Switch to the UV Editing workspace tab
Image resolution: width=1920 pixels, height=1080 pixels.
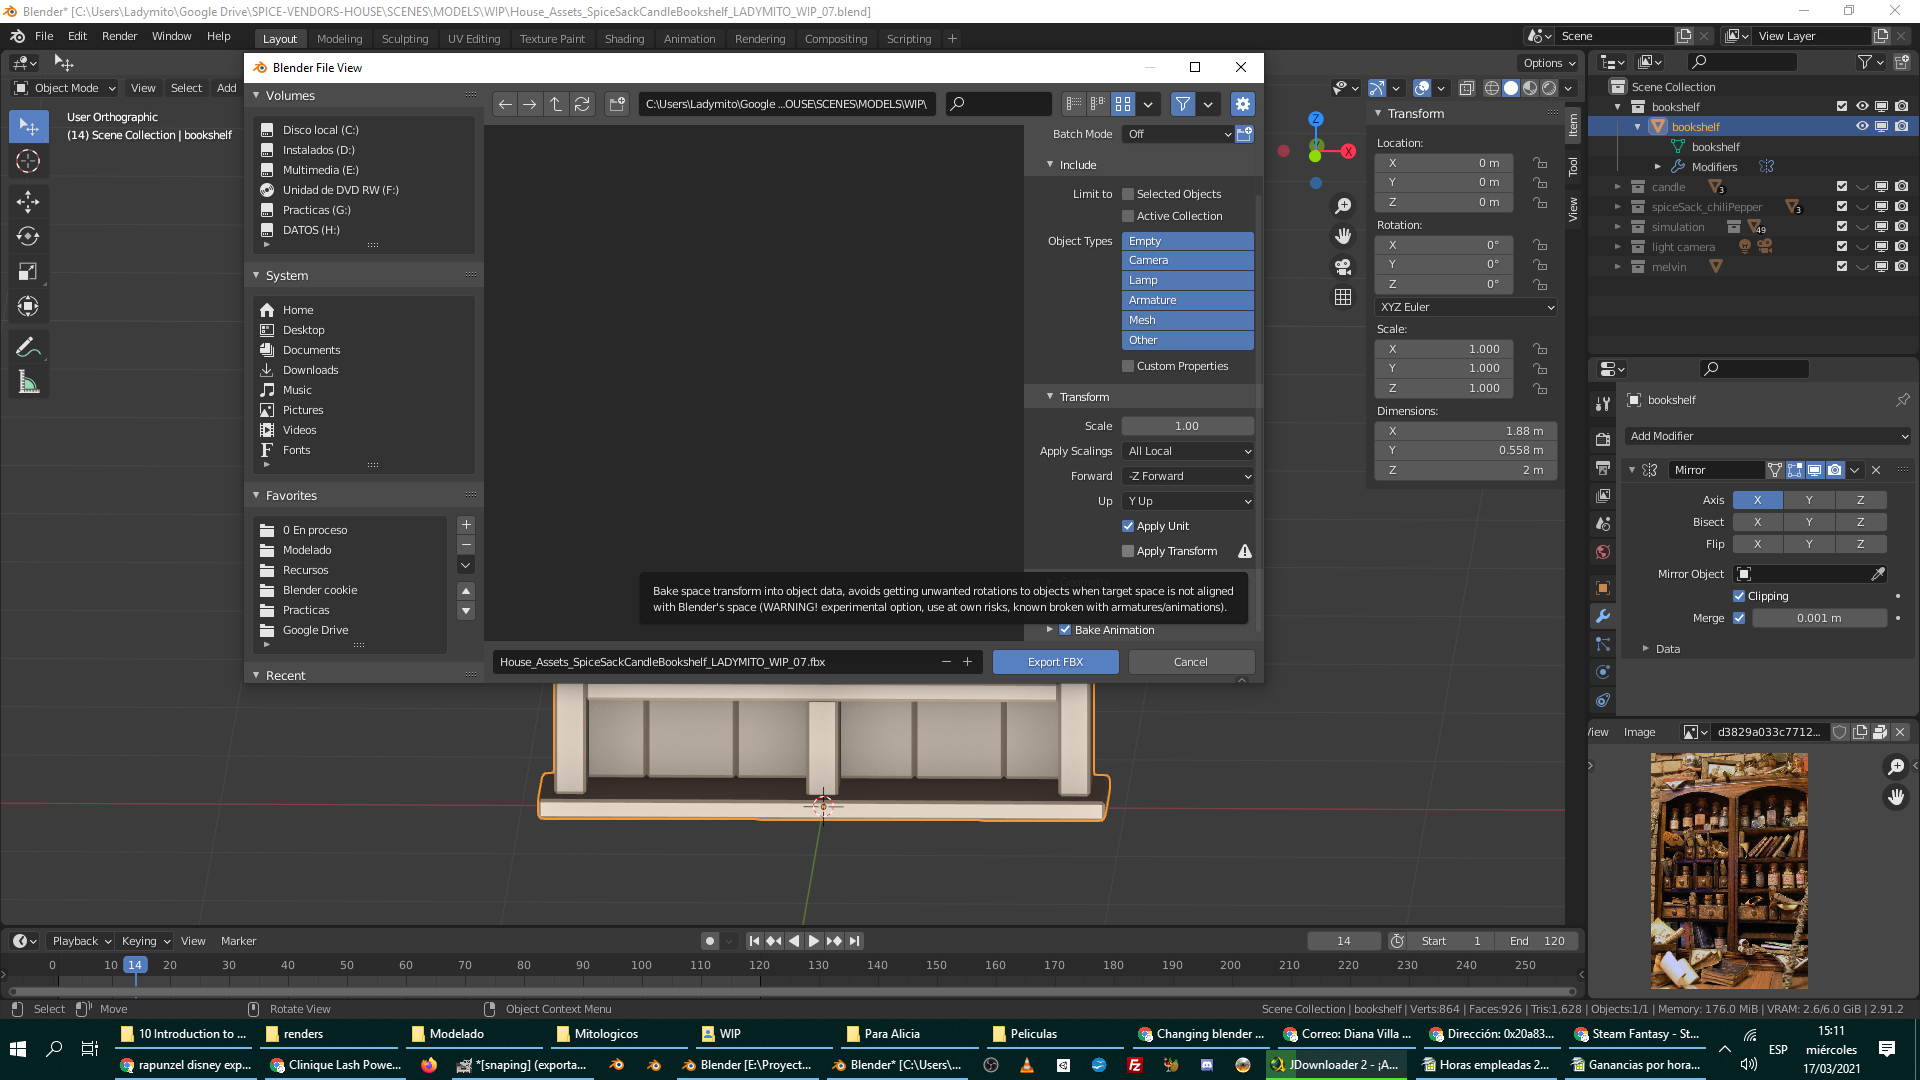point(473,39)
